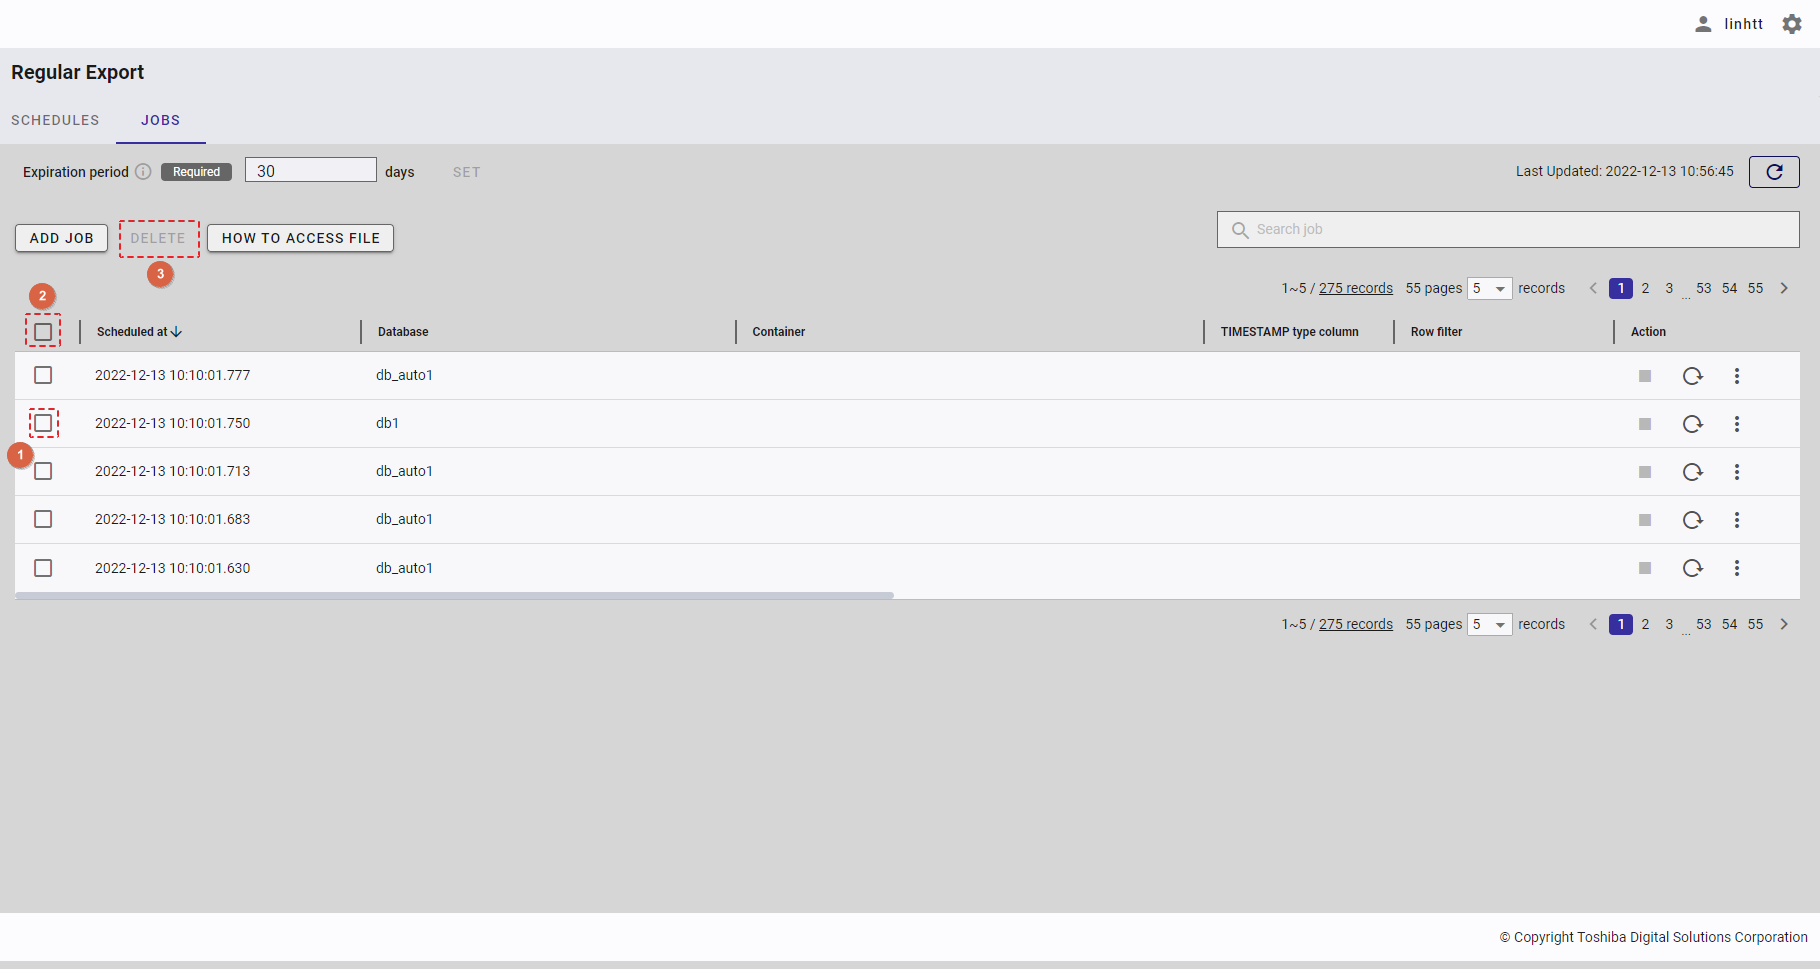The image size is (1820, 969).
Task: Open the settings gear icon
Action: pyautogui.click(x=1791, y=24)
